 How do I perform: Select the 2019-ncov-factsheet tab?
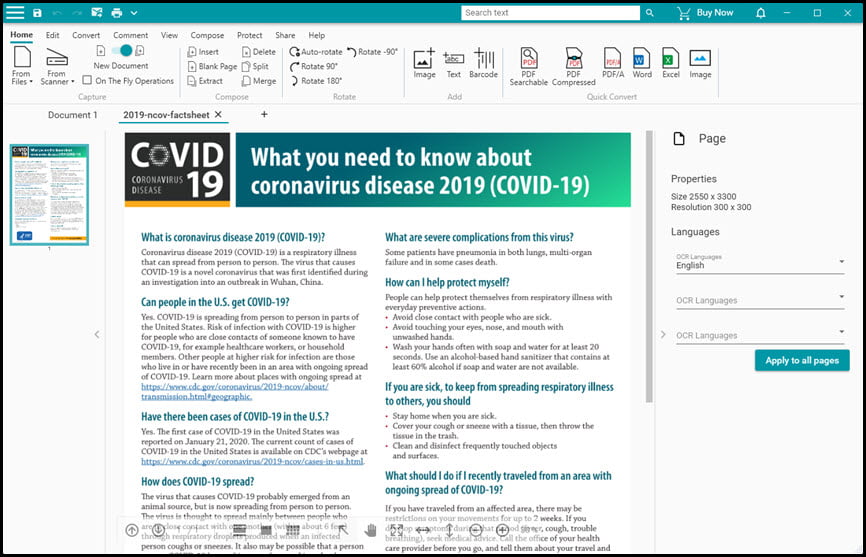166,115
